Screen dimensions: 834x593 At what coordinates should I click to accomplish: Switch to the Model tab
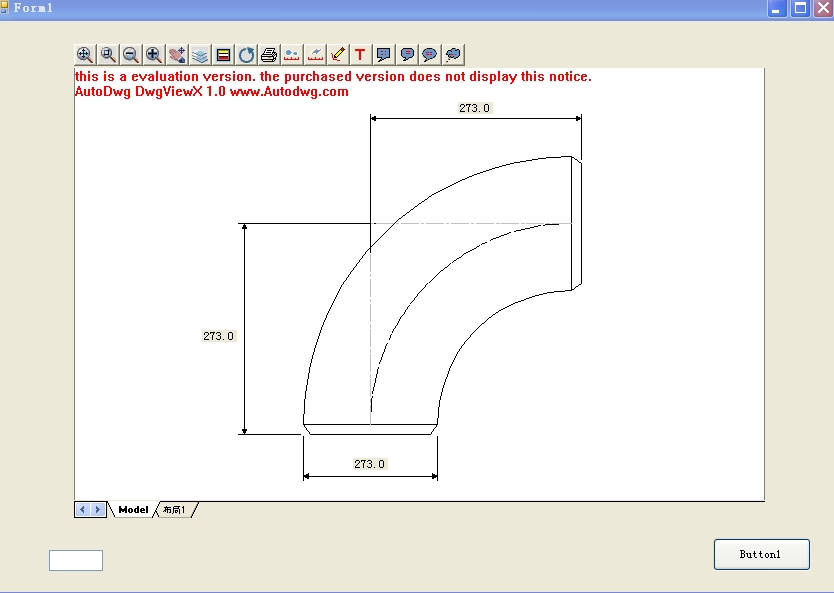pos(133,510)
